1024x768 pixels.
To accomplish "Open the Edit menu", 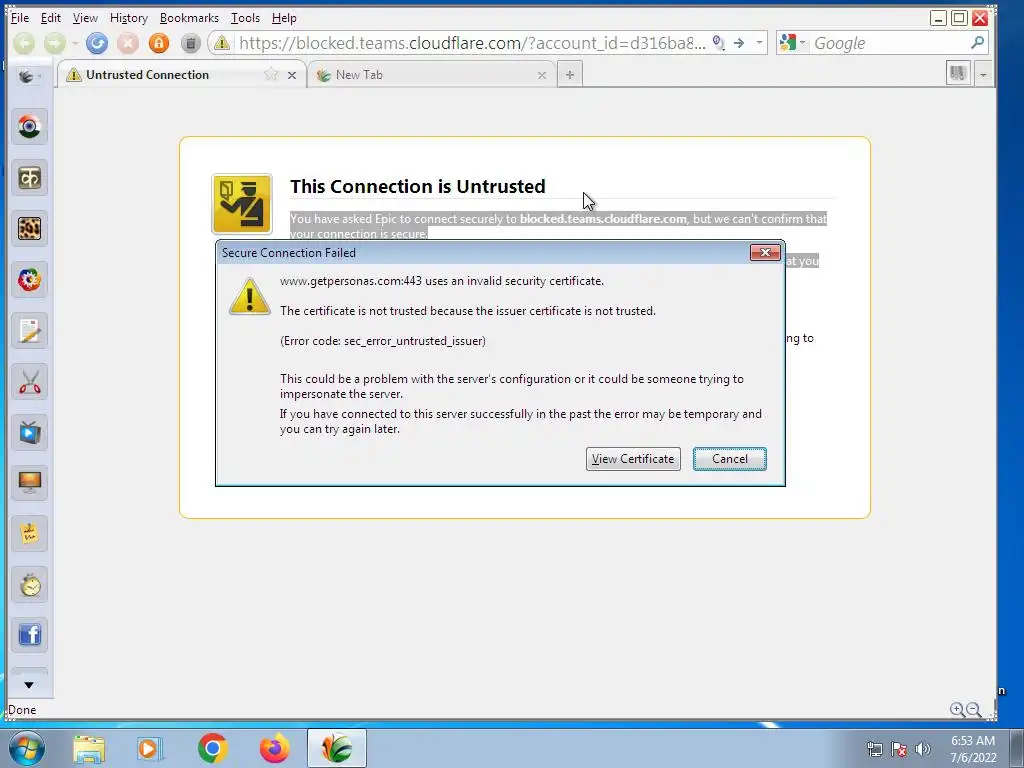I will 50,18.
